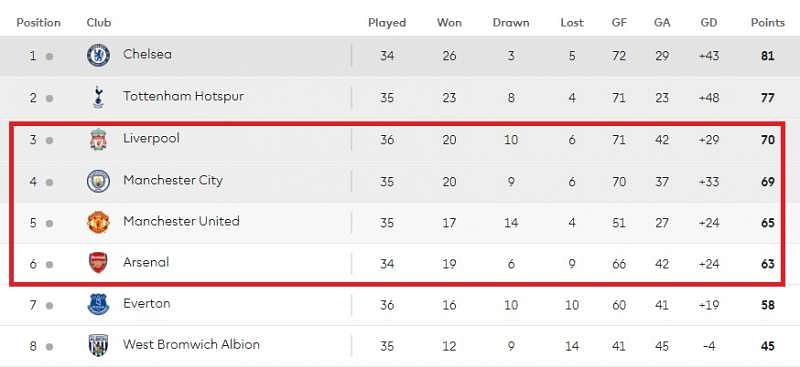The height and width of the screenshot is (367, 800).
Task: Open the Tottenham Hotspur team link
Action: coord(184,96)
